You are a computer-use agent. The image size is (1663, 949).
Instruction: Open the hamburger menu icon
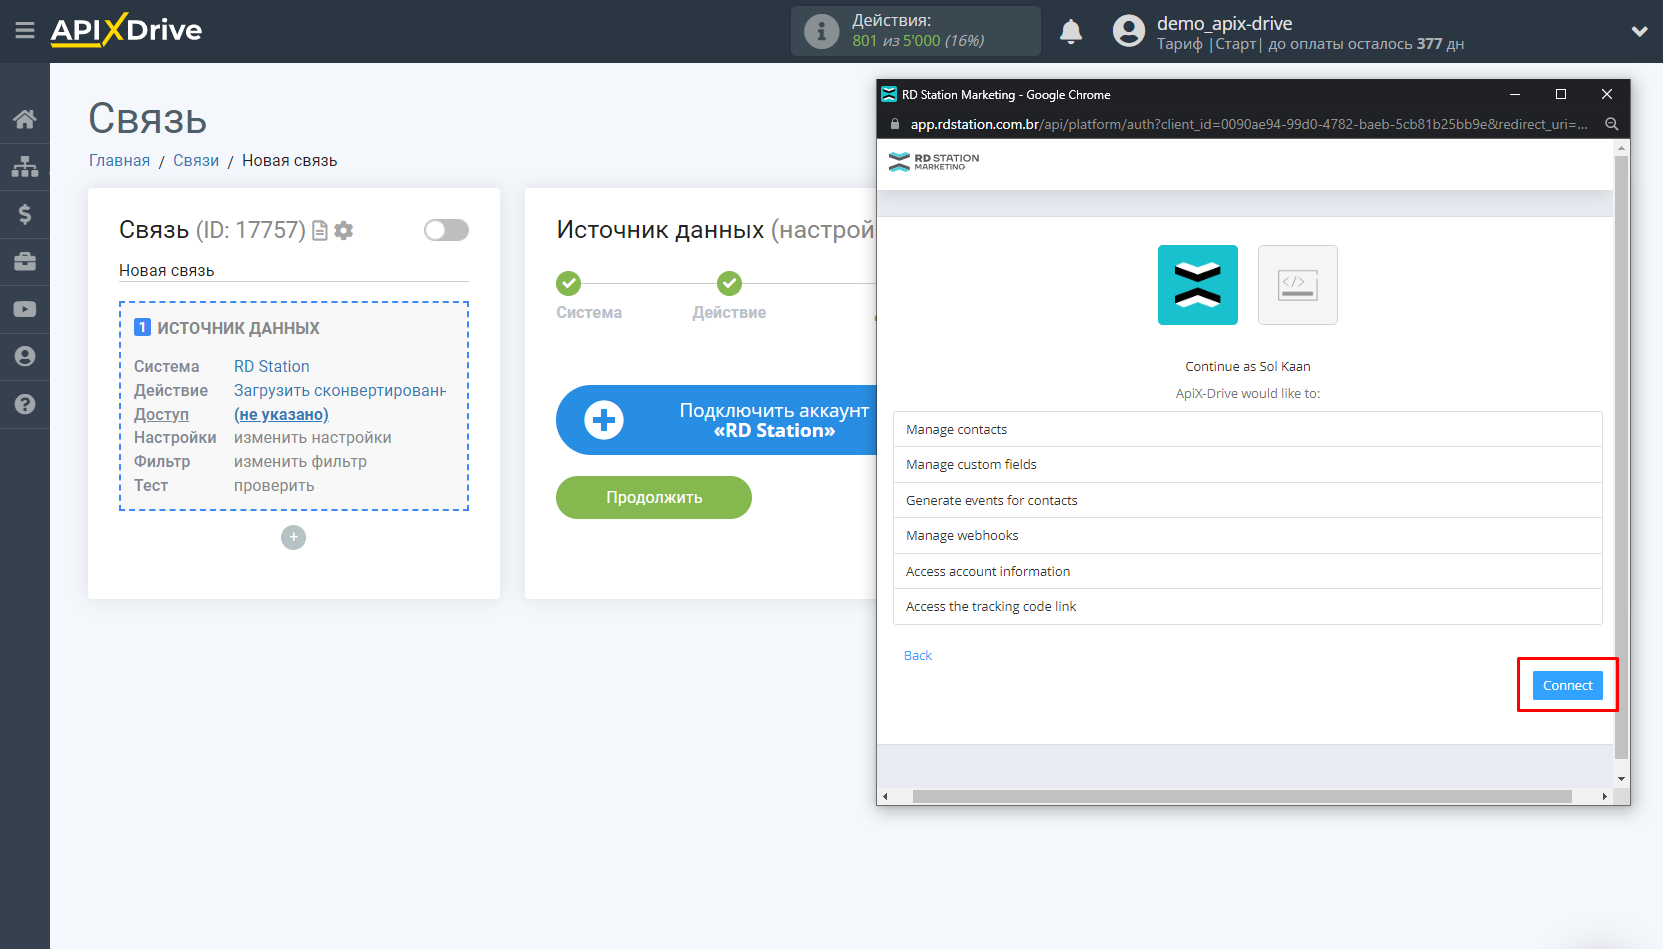25,31
